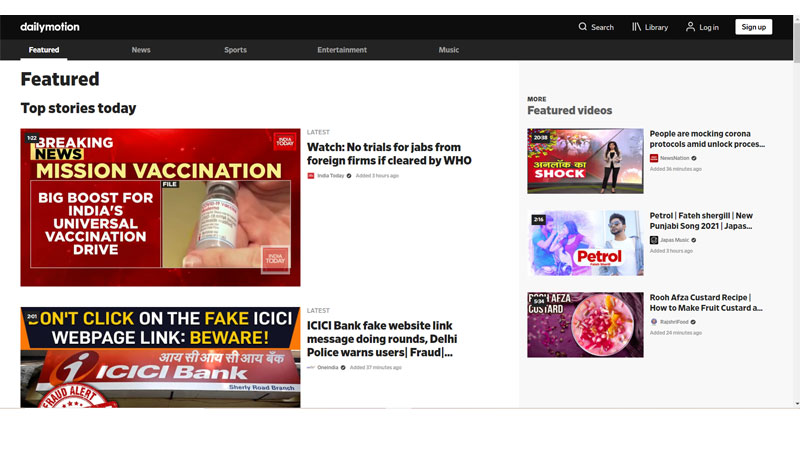Click the 'Added 24 minutes ago' text

(676, 333)
